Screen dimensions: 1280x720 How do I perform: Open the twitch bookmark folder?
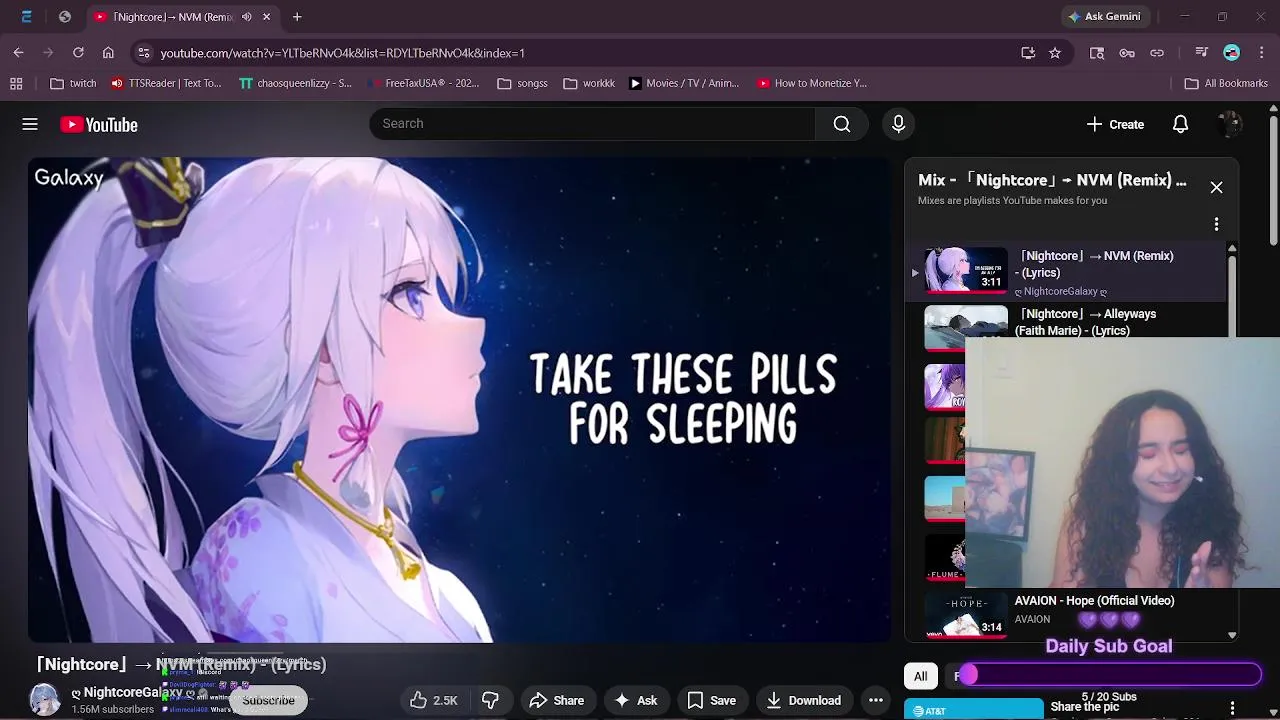(73, 83)
